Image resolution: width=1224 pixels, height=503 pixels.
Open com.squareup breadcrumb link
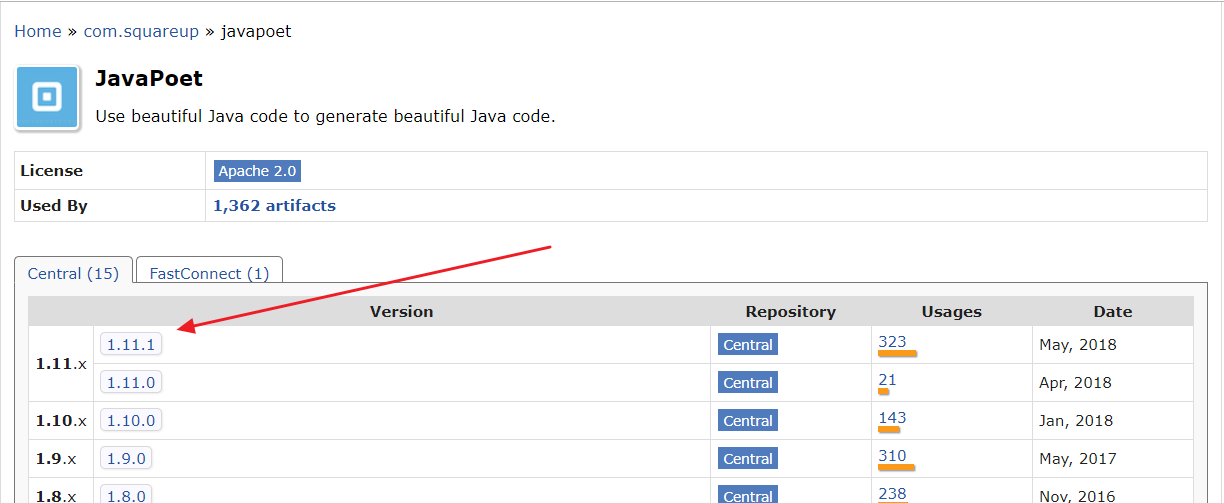(141, 31)
